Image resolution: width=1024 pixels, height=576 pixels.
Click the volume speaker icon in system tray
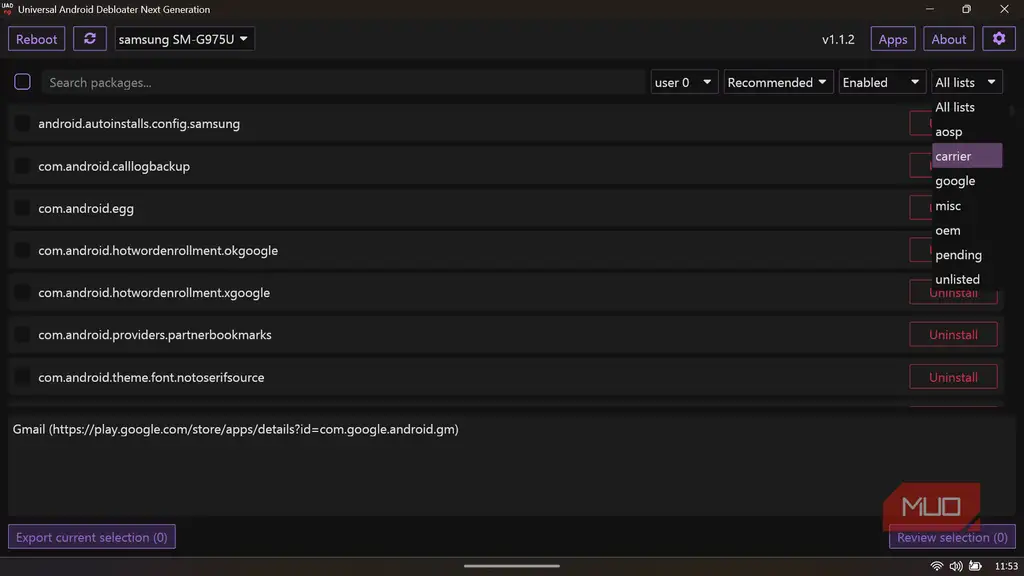tap(956, 566)
